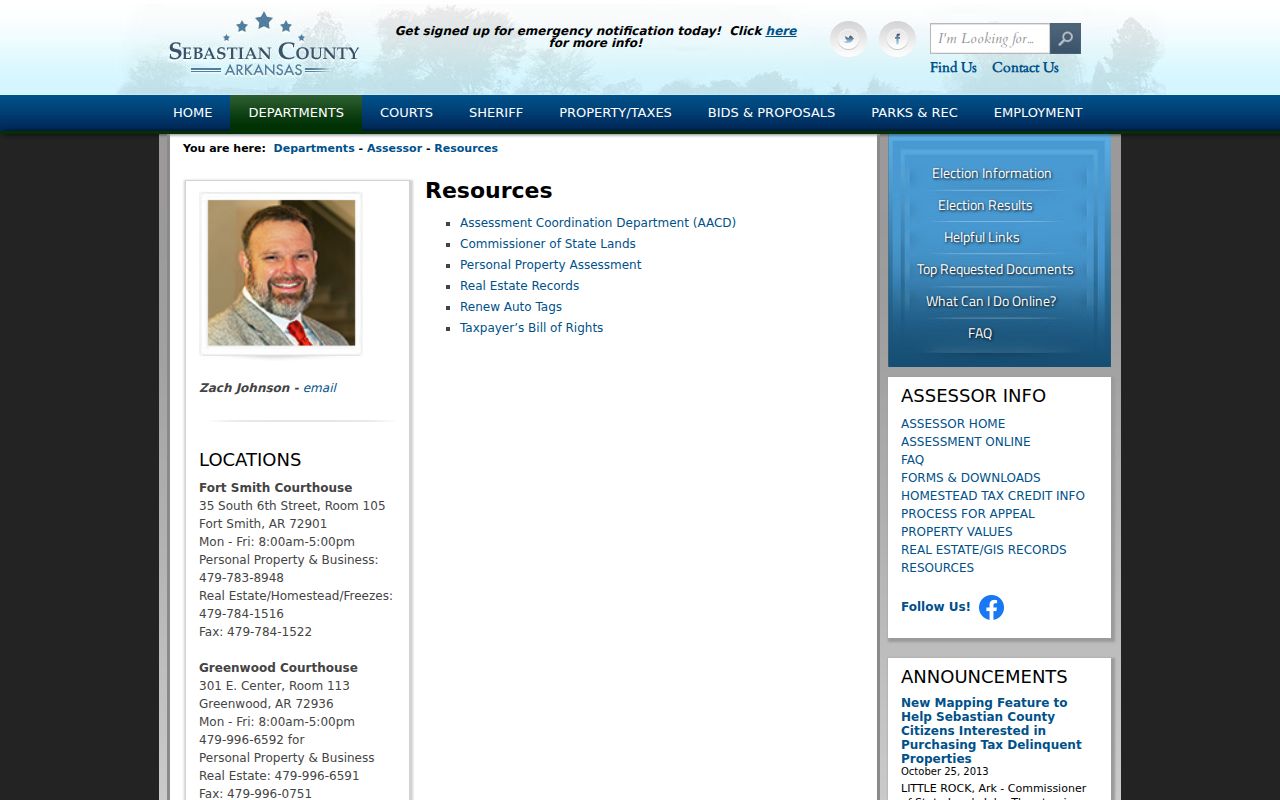This screenshot has height=800, width=1280.
Task: Open Election Information in the blue panel
Action: point(992,174)
